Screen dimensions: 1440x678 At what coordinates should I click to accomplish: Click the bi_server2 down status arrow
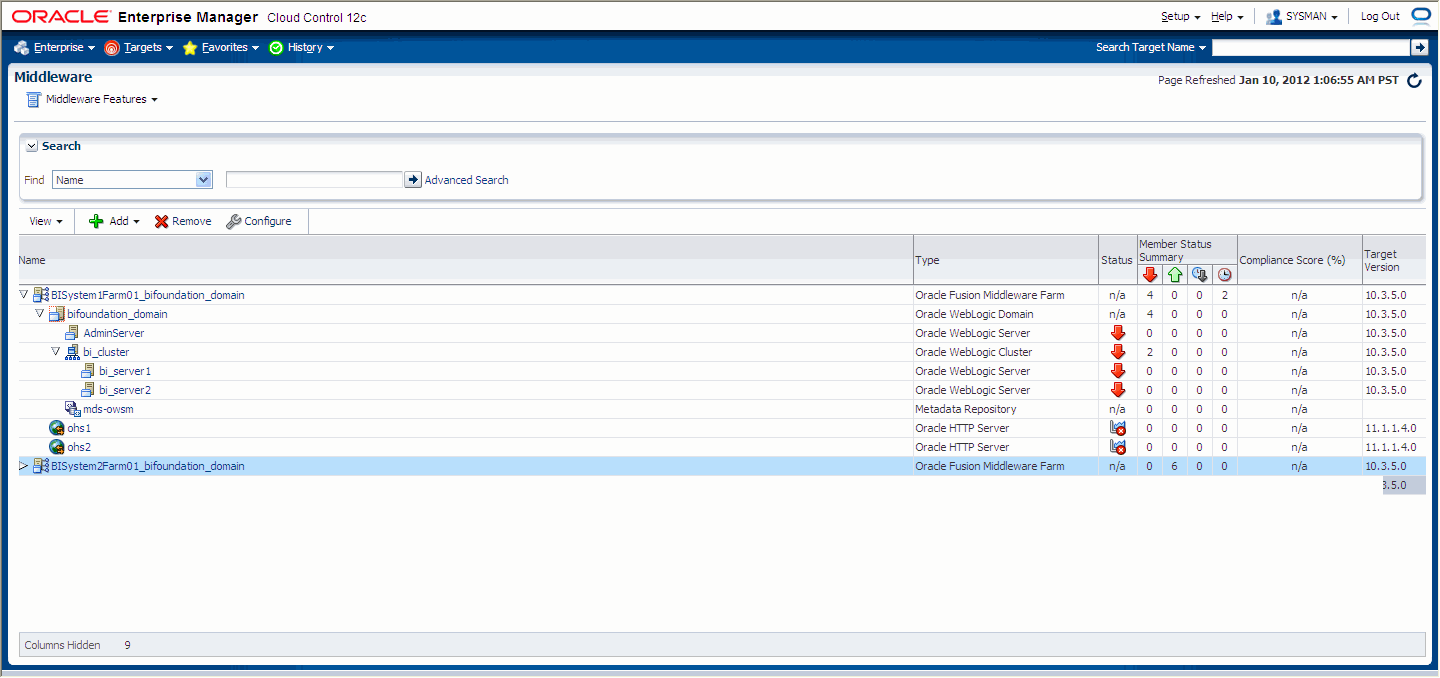(x=1118, y=390)
